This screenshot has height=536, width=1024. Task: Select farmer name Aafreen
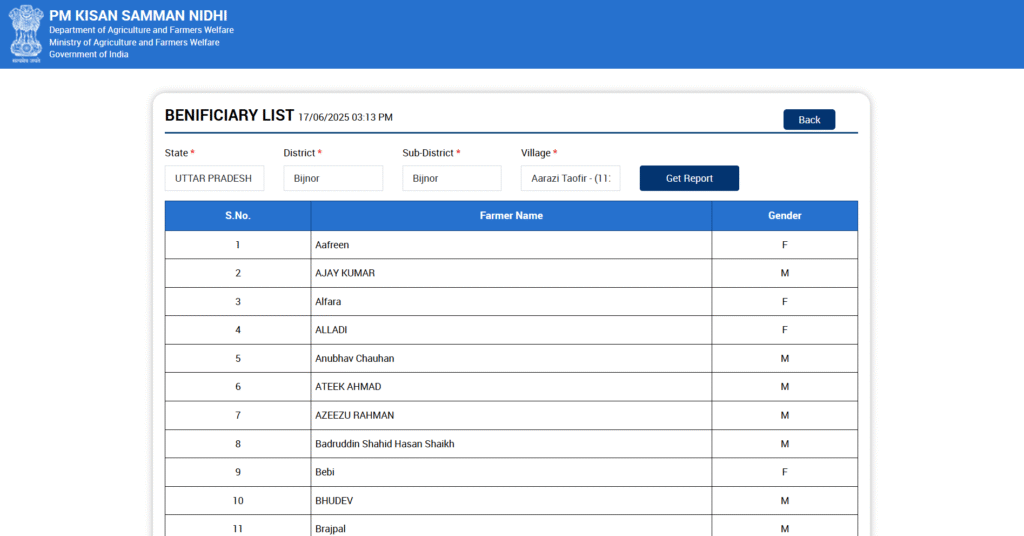coord(332,245)
